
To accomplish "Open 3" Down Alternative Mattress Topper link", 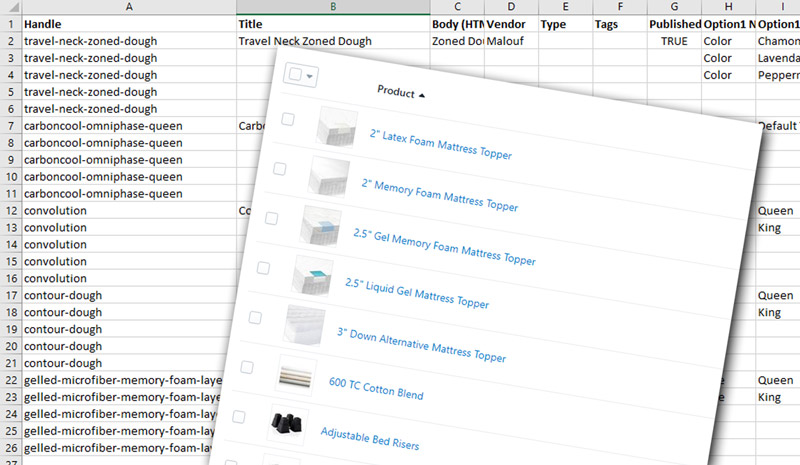I will pos(421,345).
